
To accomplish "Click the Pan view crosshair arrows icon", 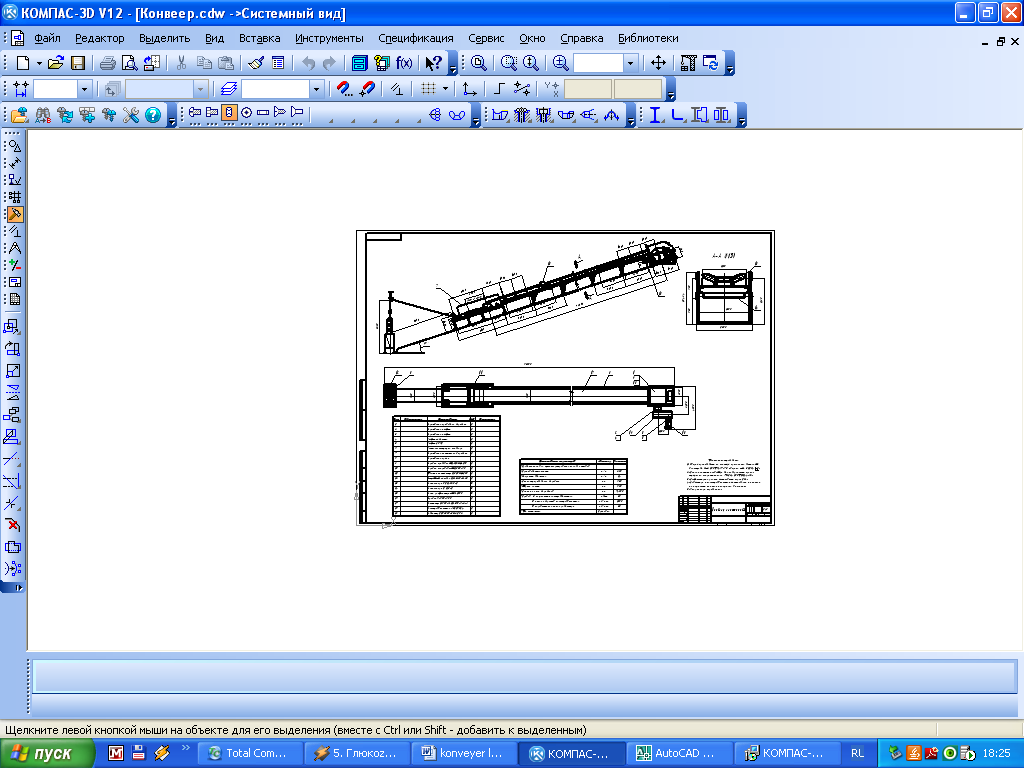I will point(658,63).
